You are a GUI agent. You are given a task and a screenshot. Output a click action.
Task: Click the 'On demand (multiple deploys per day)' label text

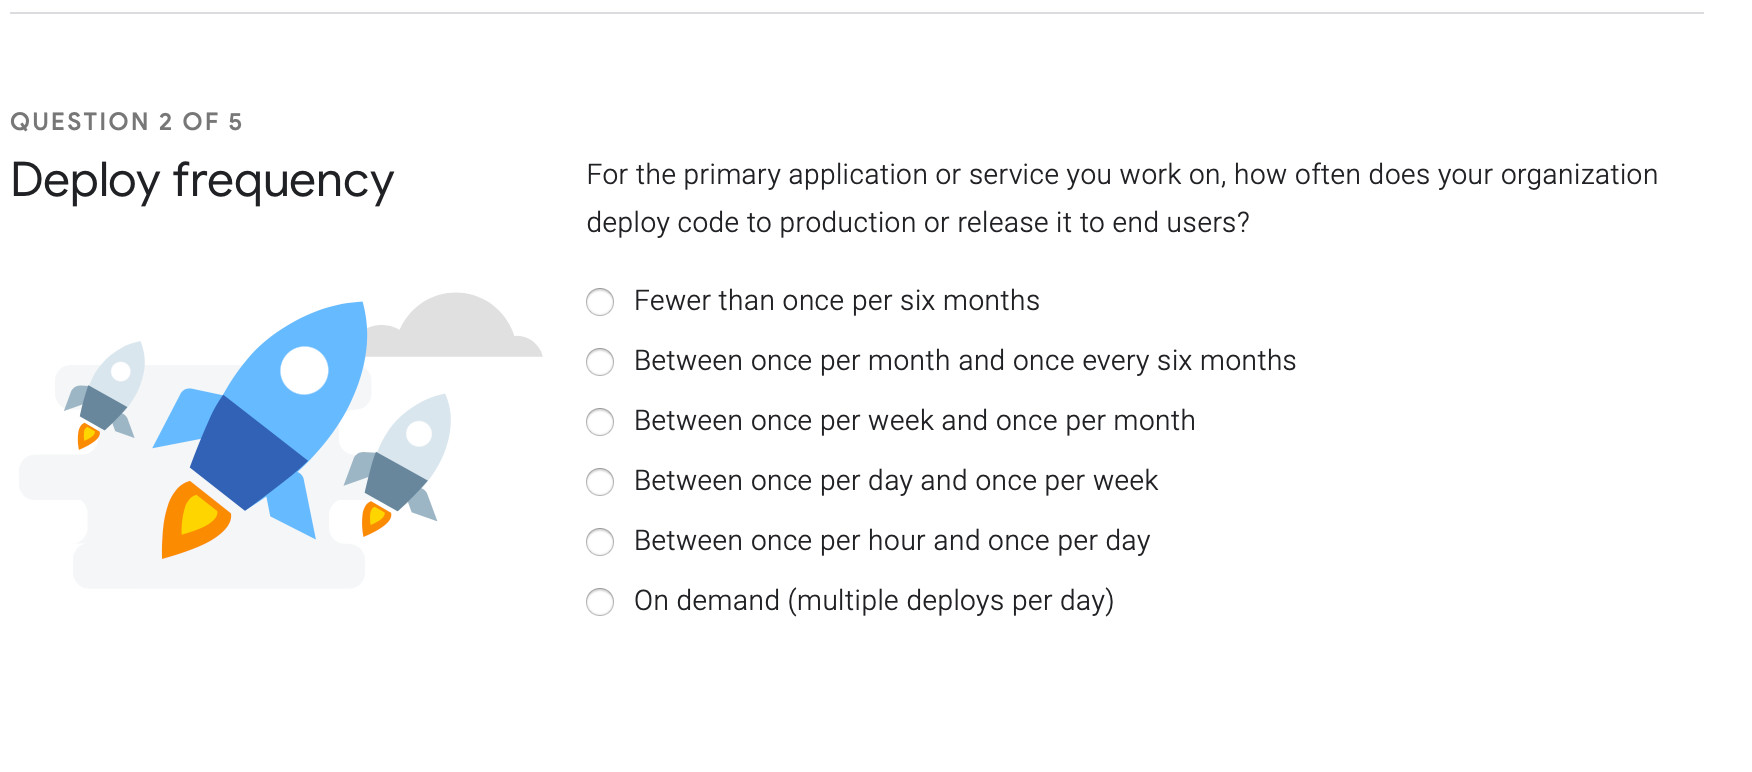point(873,601)
